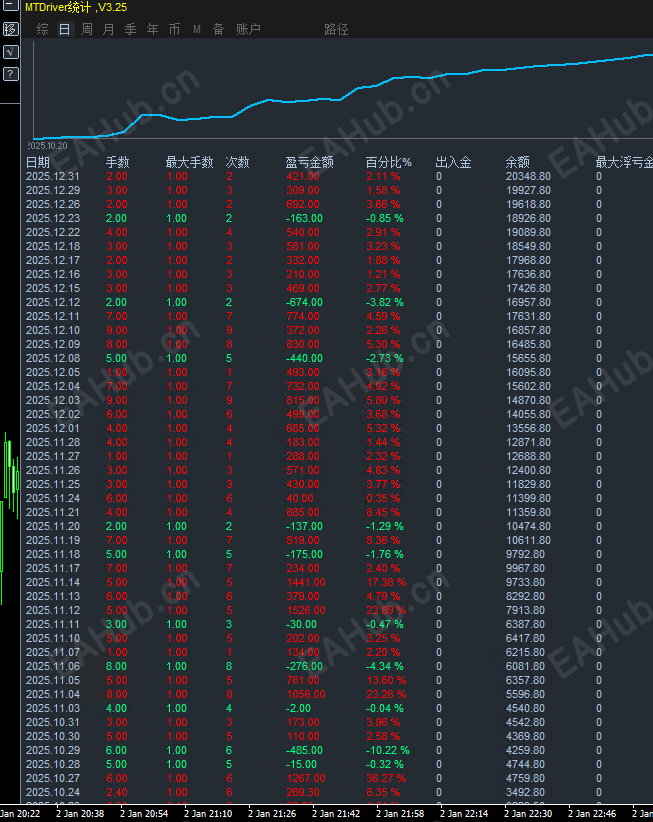Click the 最大手数 column header
Viewport: 653px width, 822px height.
coord(189,163)
